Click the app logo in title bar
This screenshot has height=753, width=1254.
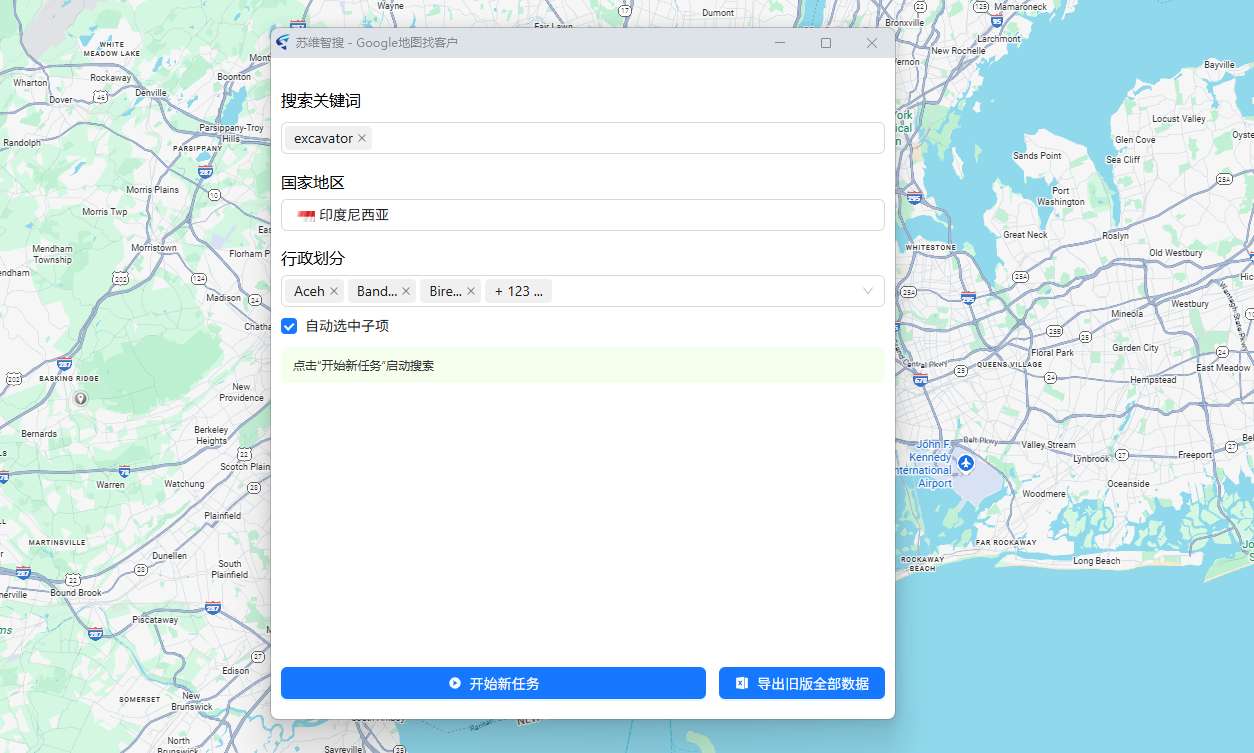tap(283, 43)
